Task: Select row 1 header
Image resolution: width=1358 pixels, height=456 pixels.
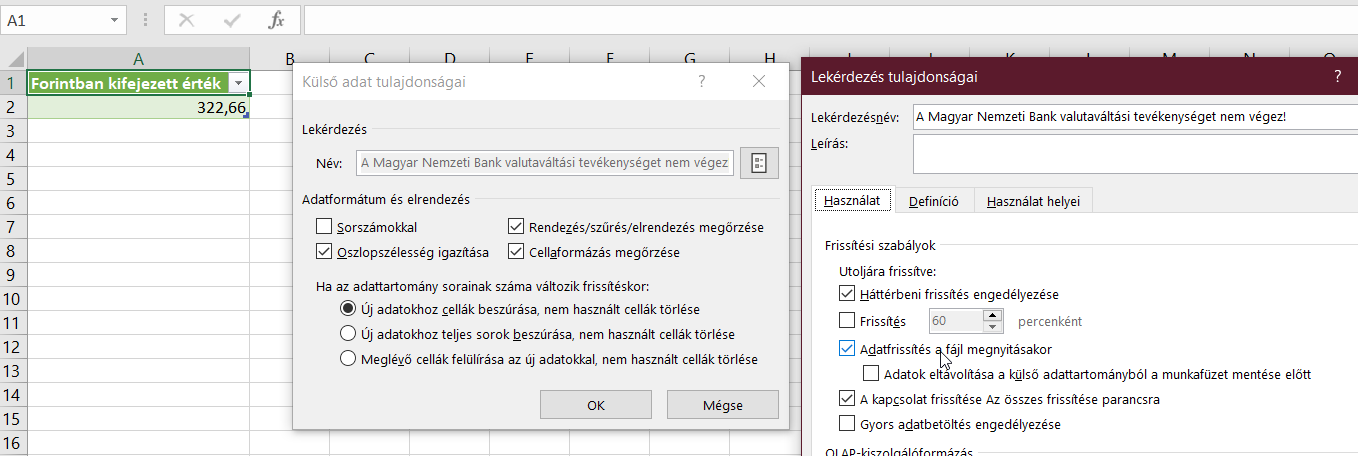Action: tap(13, 83)
